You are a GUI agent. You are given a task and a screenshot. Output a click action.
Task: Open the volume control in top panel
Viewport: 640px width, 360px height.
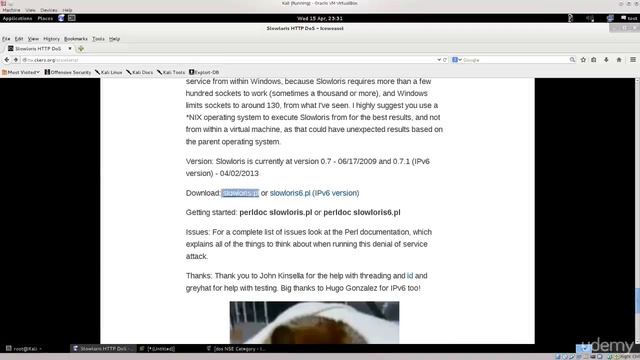590,18
